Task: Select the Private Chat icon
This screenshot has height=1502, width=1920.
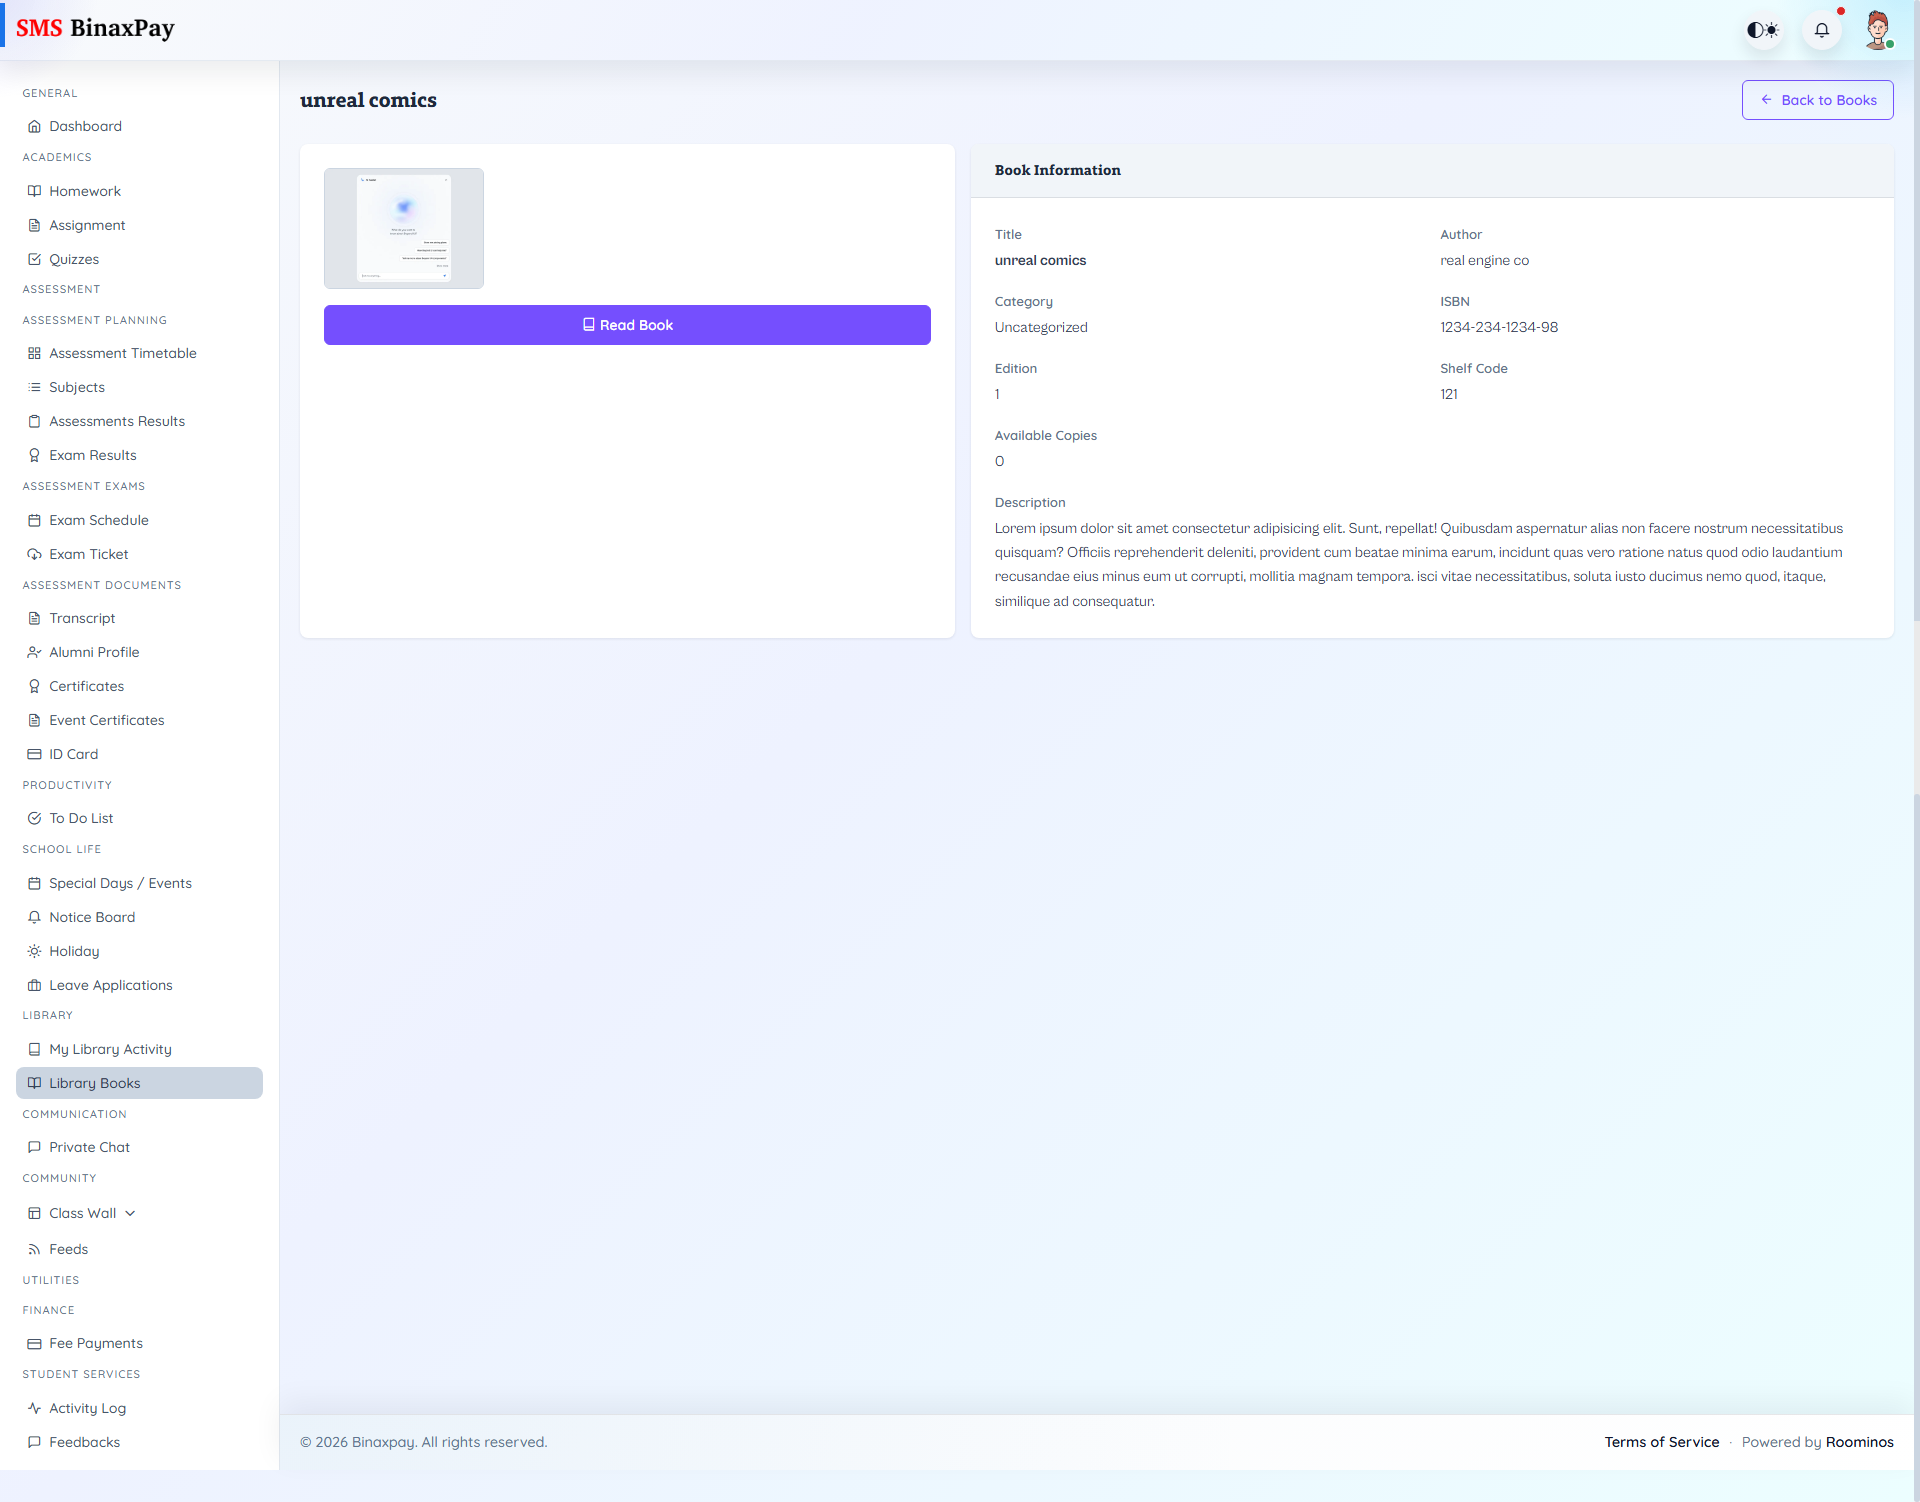Action: [x=34, y=1147]
